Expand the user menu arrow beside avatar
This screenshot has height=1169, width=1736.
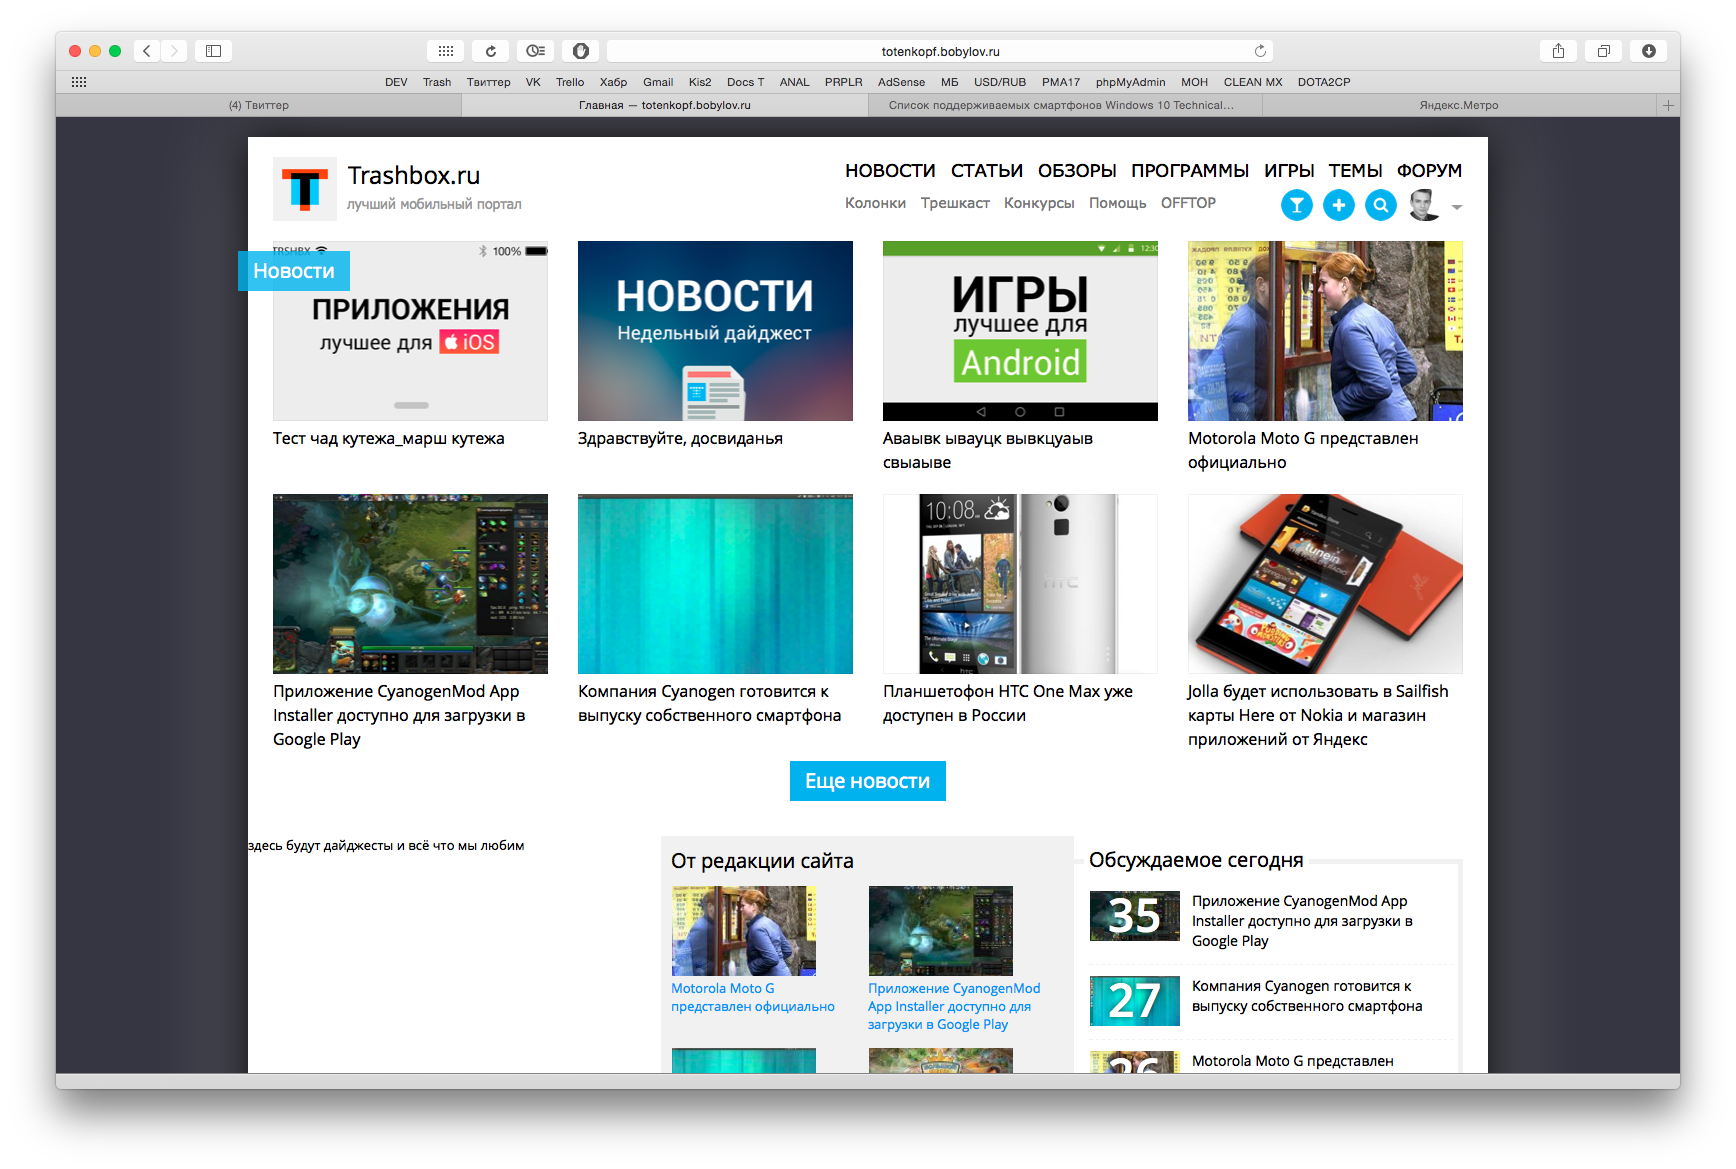(x=1457, y=207)
